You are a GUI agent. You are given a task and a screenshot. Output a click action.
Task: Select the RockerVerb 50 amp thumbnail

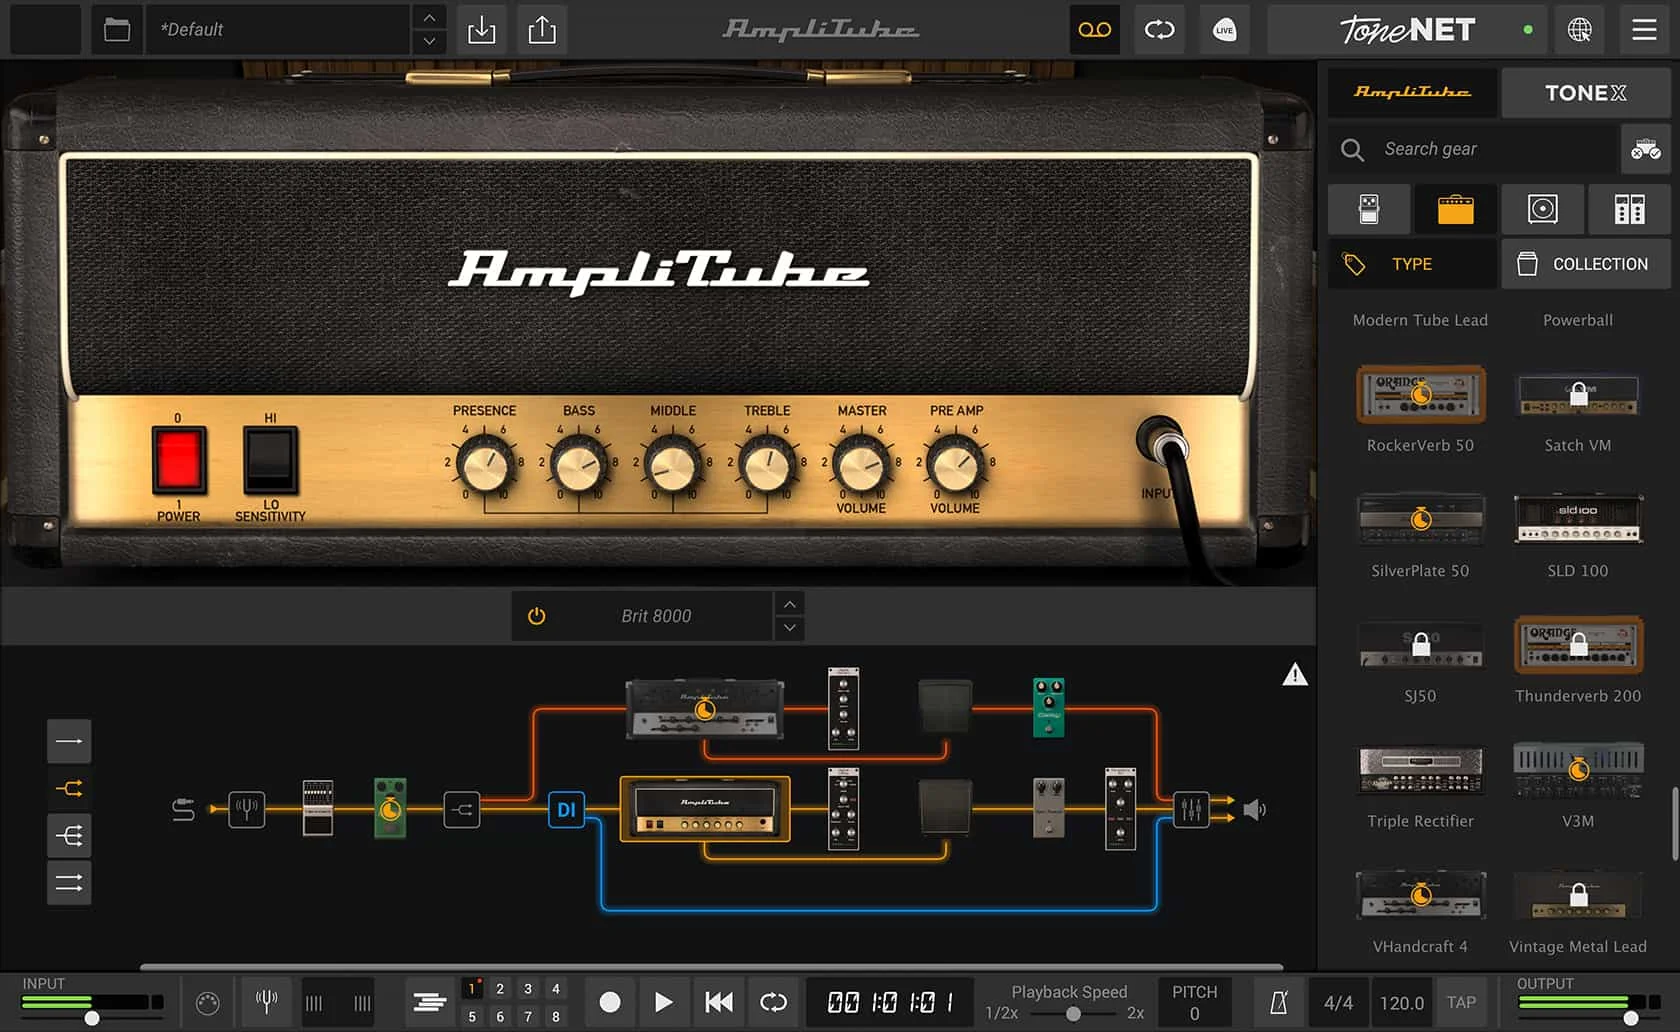pos(1420,394)
